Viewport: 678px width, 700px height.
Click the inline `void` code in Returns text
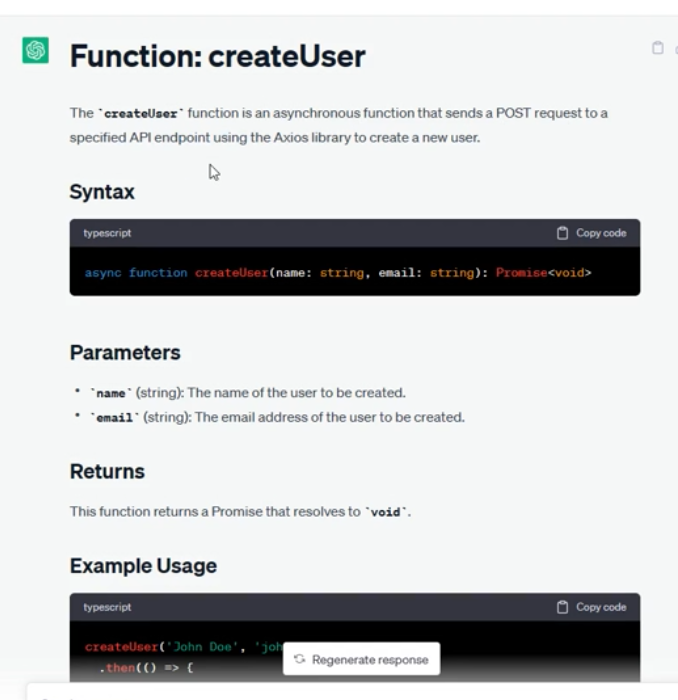click(385, 512)
